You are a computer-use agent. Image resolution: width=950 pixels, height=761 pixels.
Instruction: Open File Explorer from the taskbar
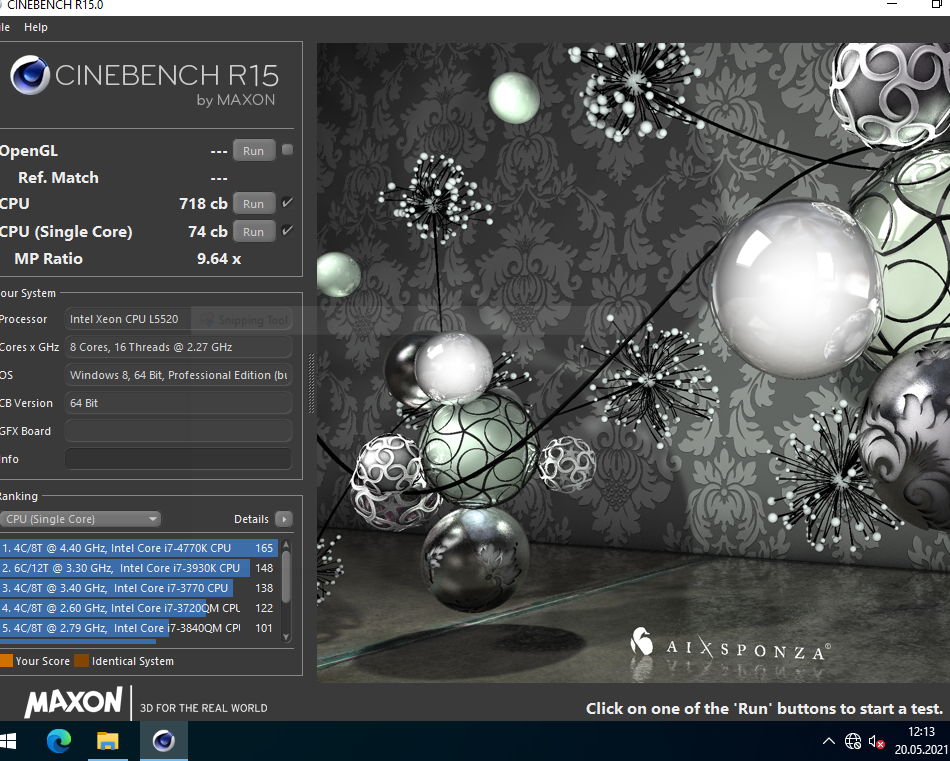pos(107,740)
